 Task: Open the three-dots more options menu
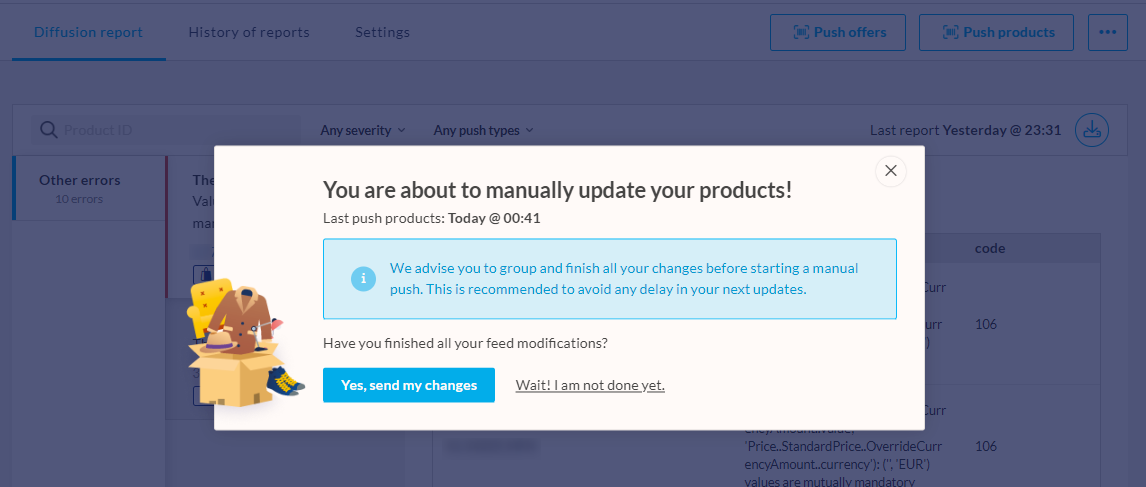pyautogui.click(x=1107, y=32)
